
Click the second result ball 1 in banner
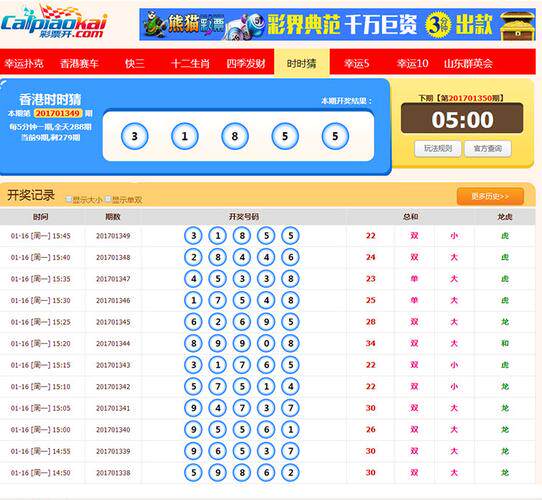tap(185, 136)
